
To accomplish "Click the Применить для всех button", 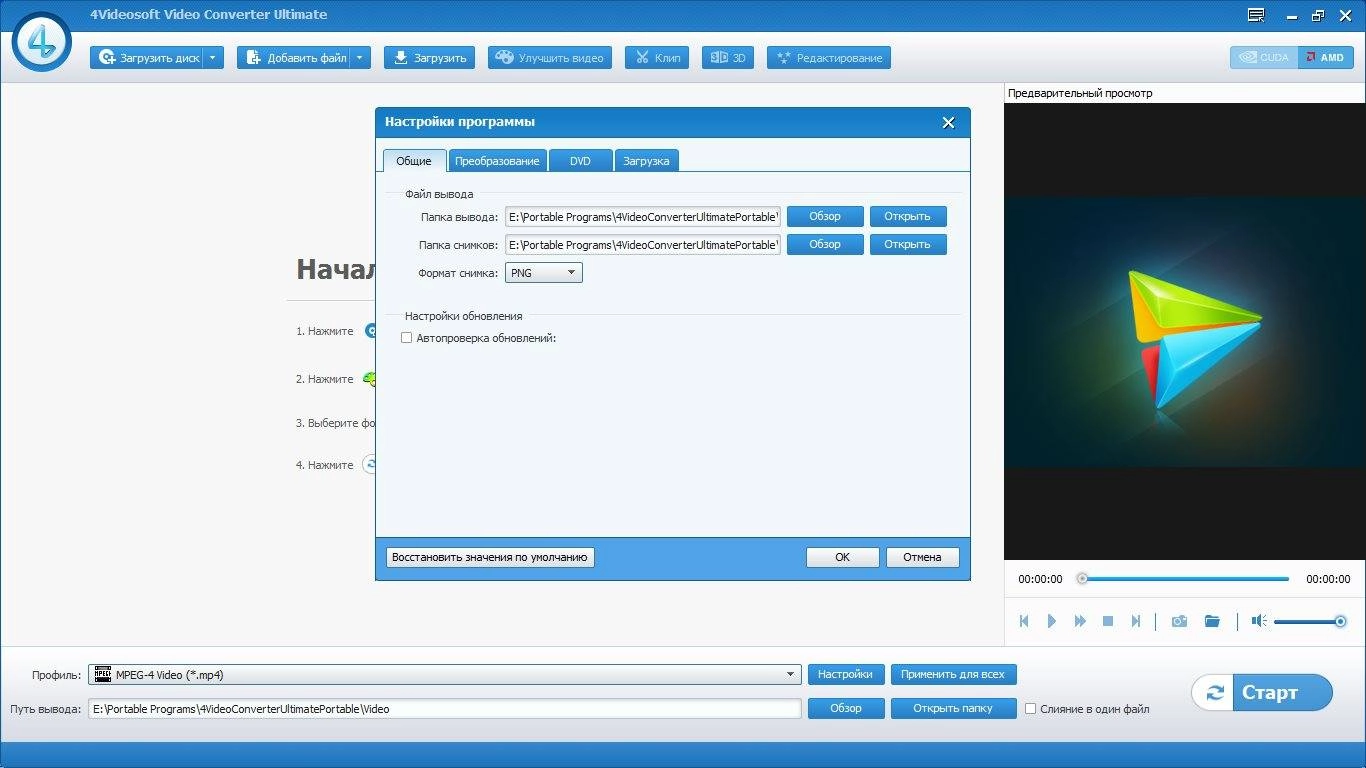I will [x=953, y=674].
